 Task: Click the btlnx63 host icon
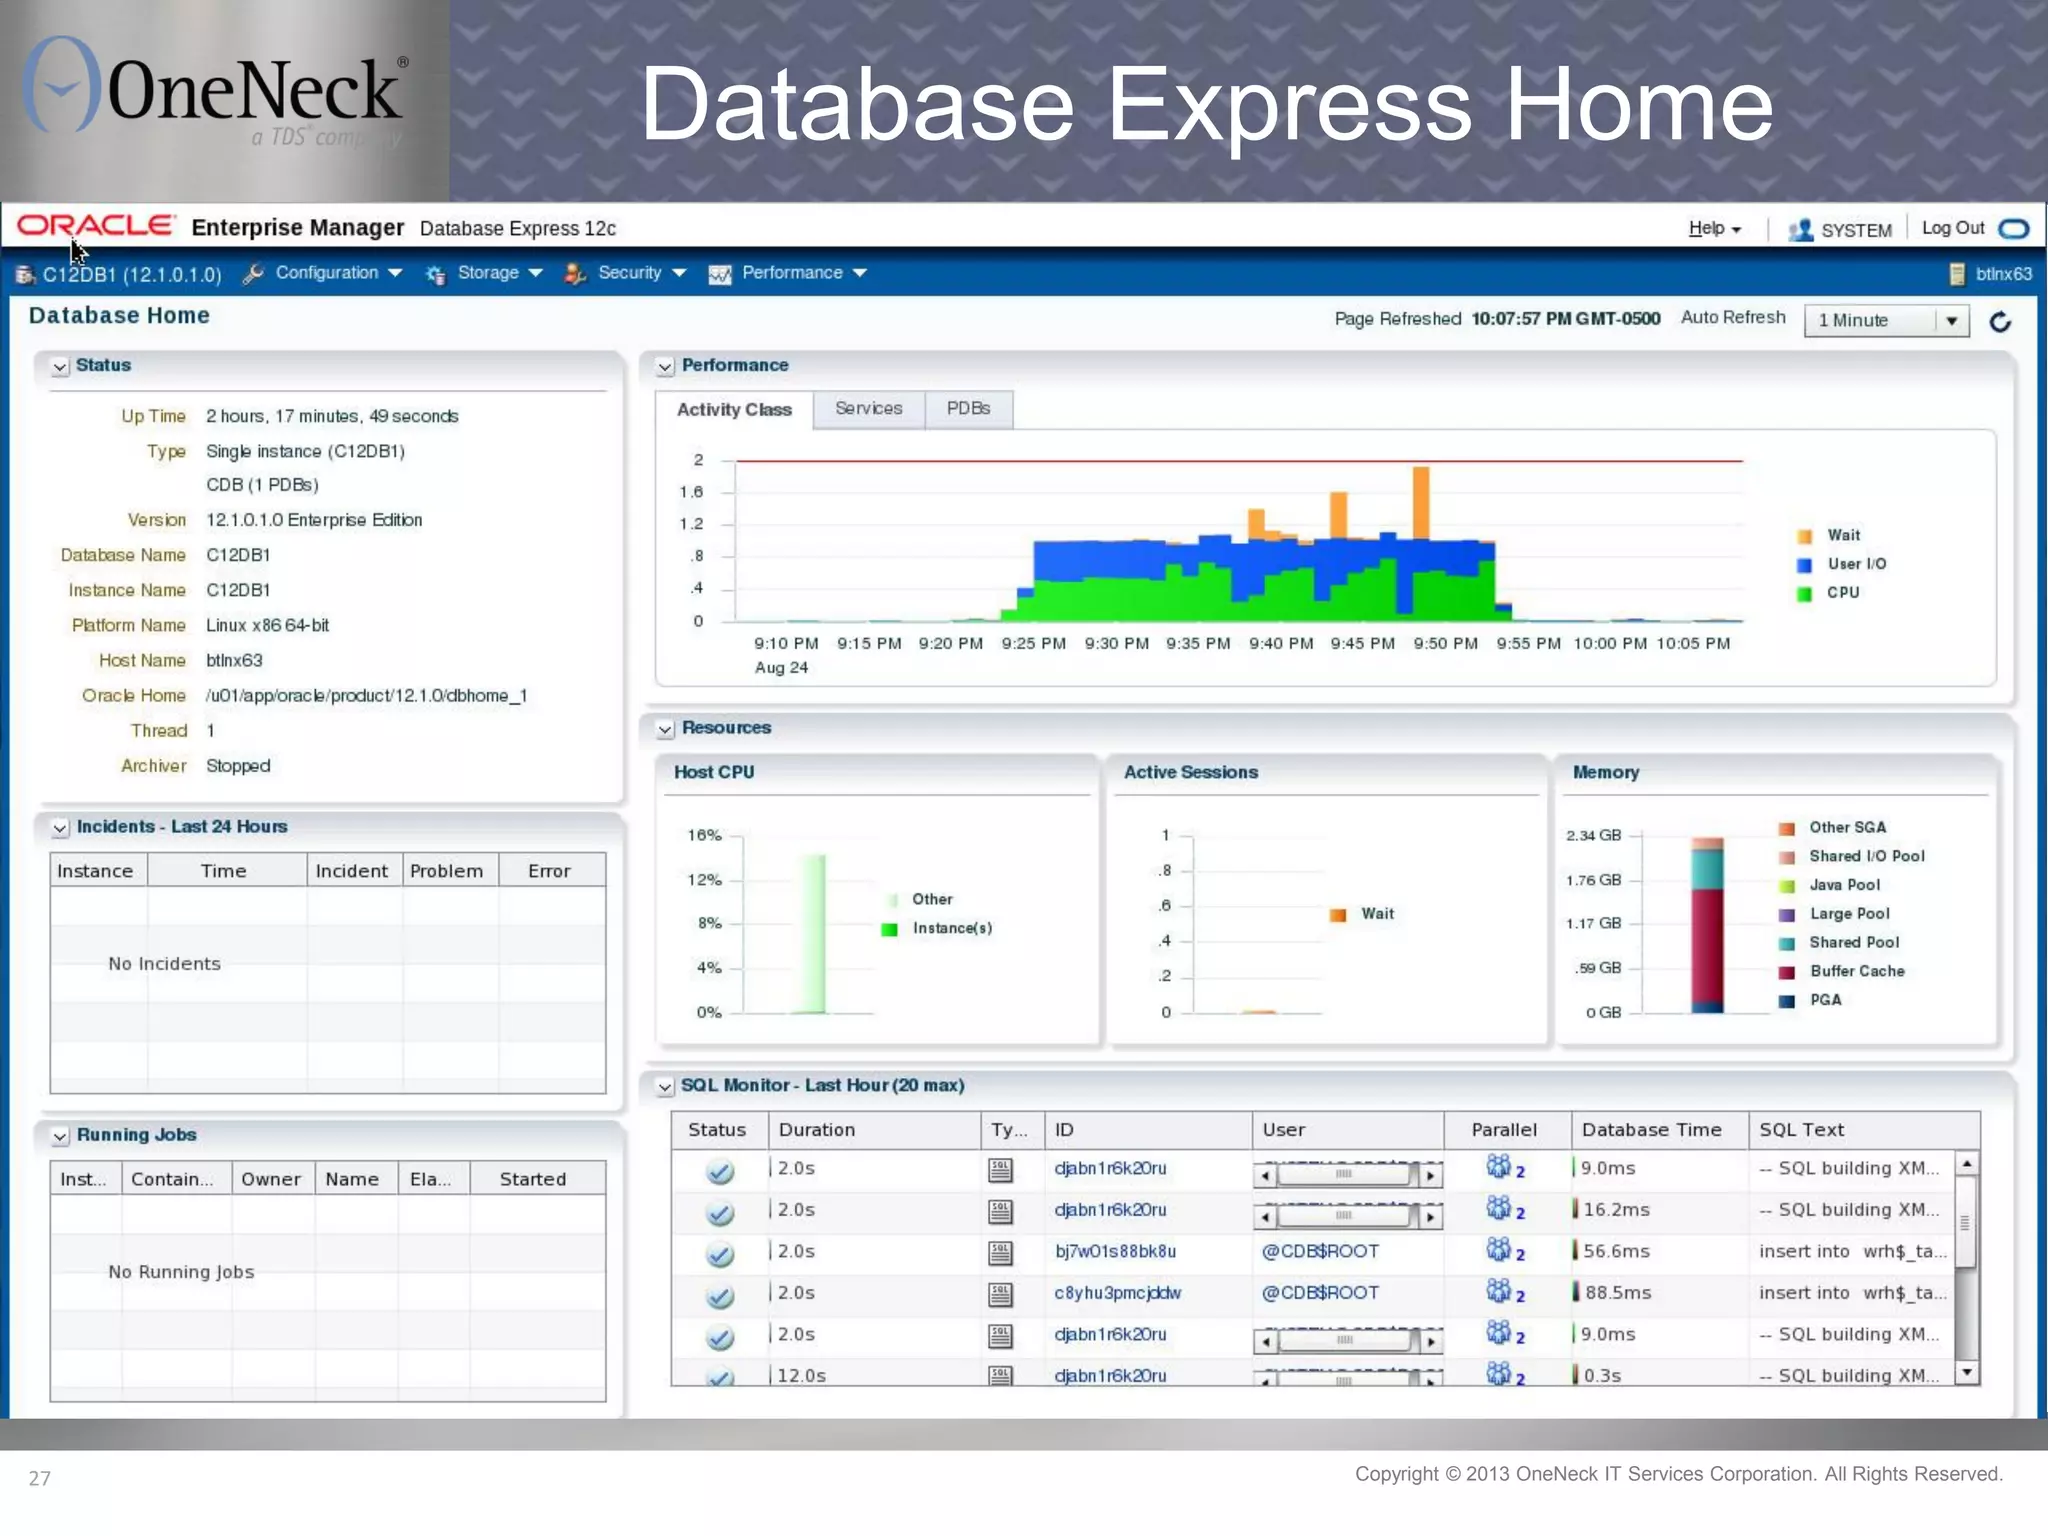coord(1957,274)
